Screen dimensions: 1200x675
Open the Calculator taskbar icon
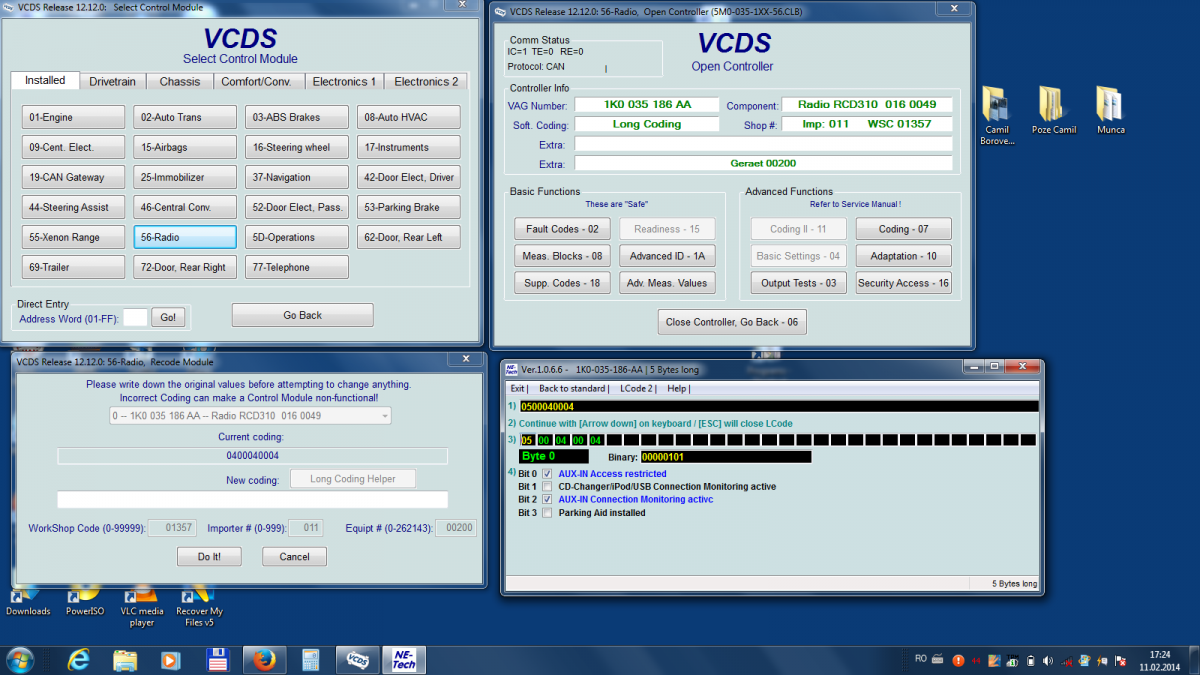click(310, 659)
